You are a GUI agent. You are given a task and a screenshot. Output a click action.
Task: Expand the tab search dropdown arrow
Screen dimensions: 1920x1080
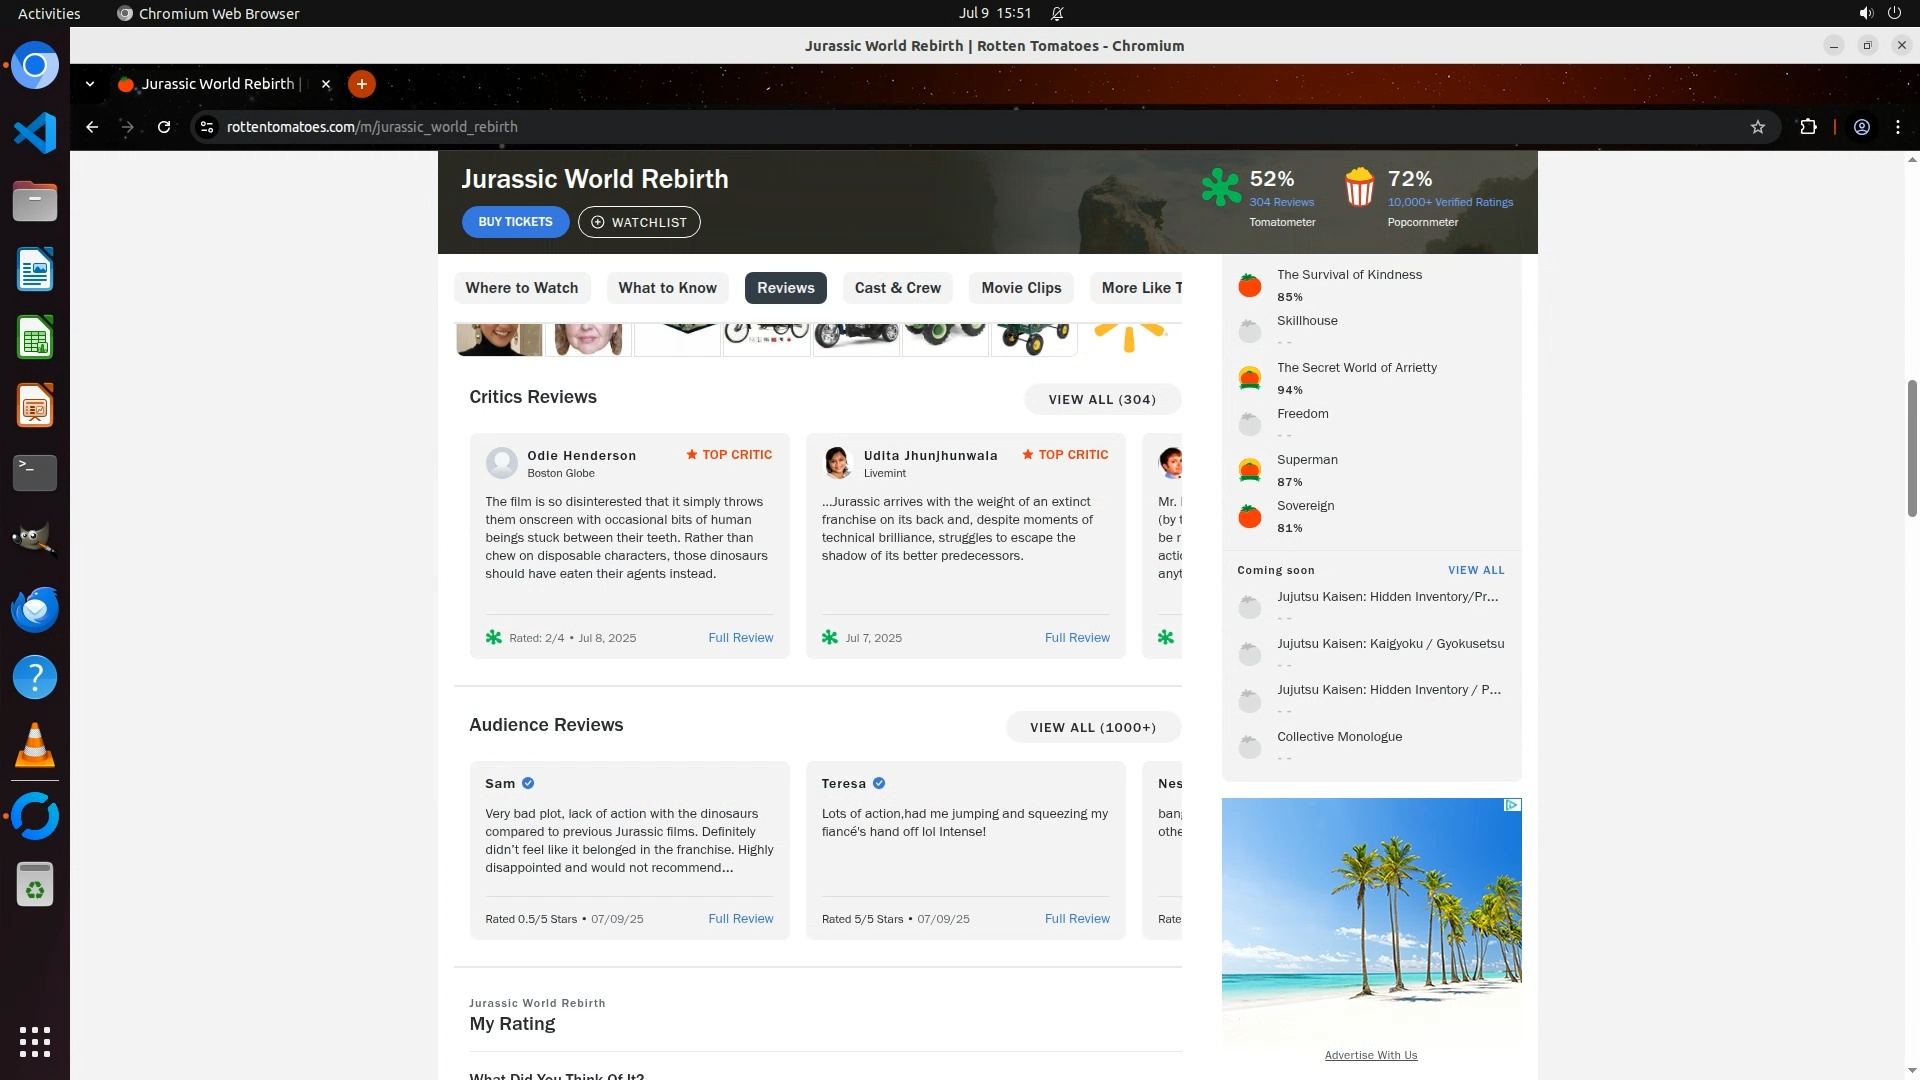[x=90, y=84]
